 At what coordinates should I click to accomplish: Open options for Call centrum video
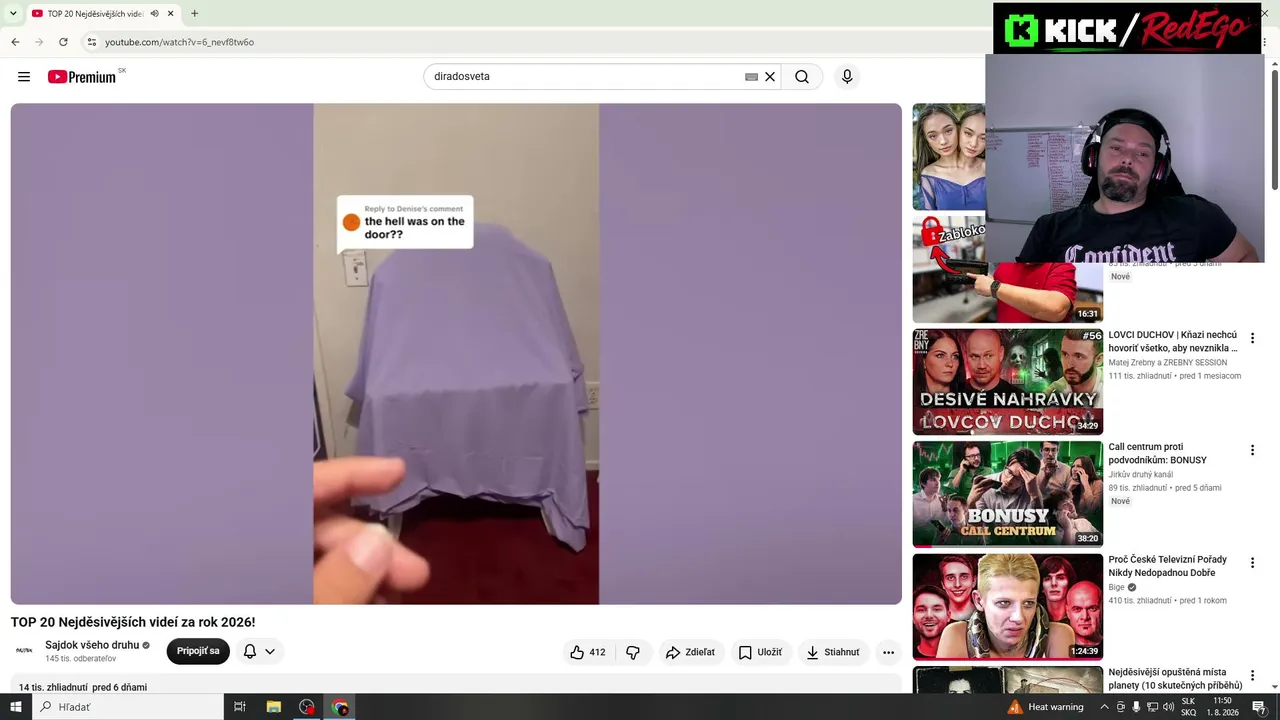[x=1252, y=451]
